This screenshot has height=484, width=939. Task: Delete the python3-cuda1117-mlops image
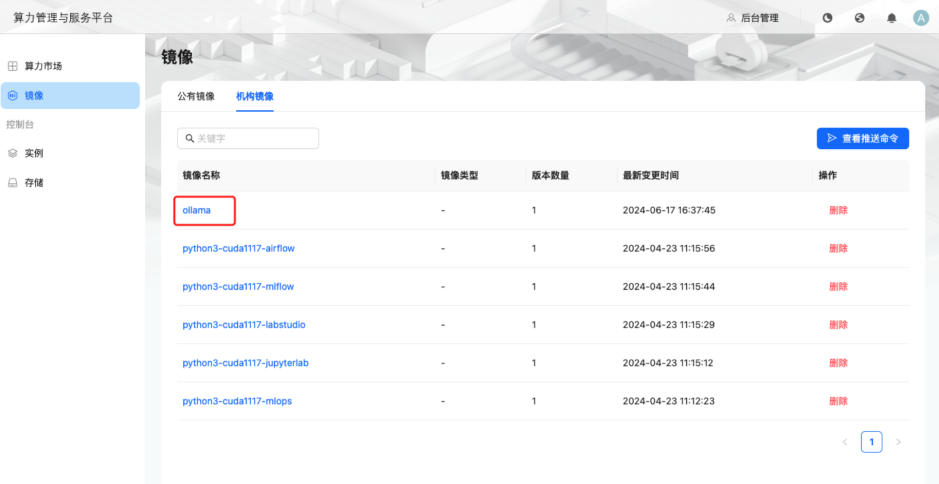coord(838,401)
